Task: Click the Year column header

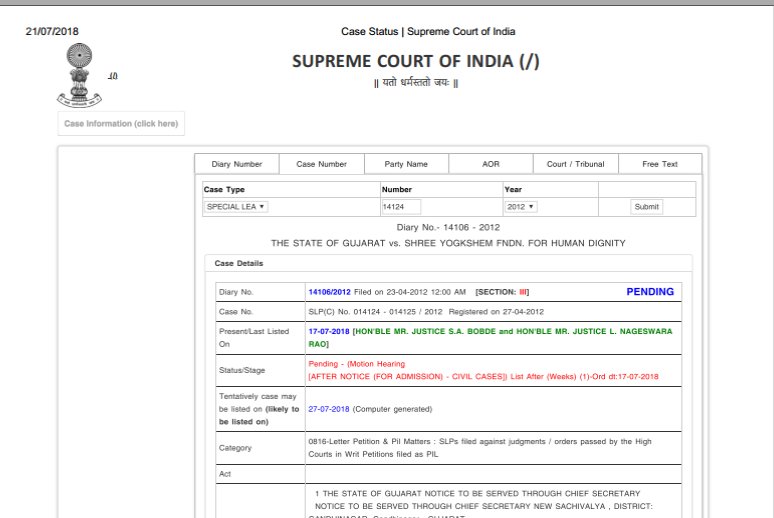Action: pyautogui.click(x=513, y=189)
